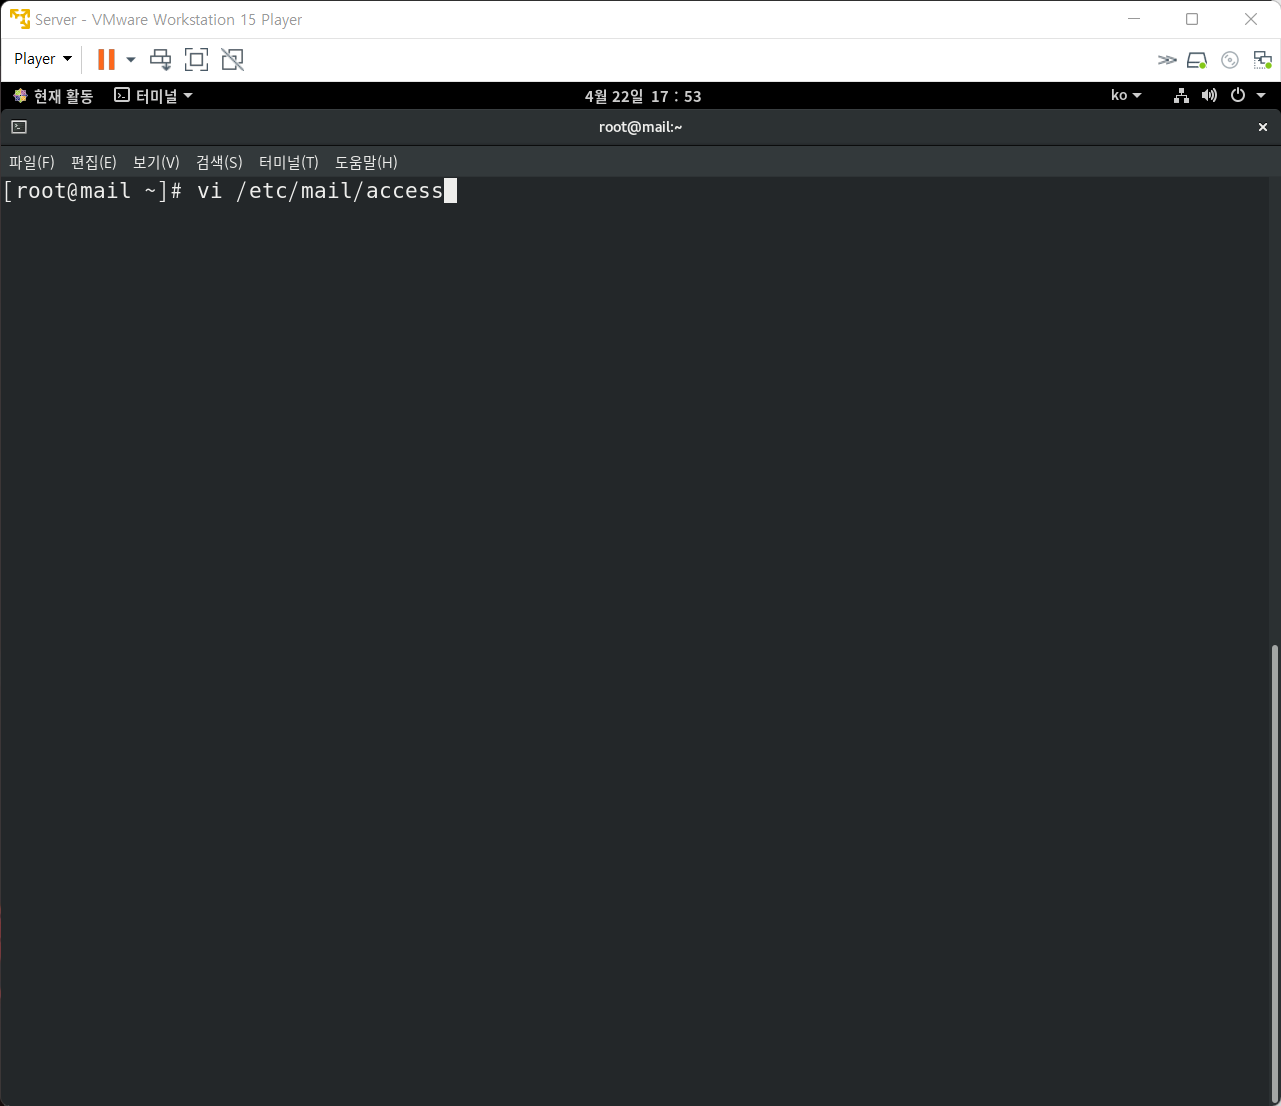Click the hard disk device icon
The height and width of the screenshot is (1106, 1281).
point(1197,61)
